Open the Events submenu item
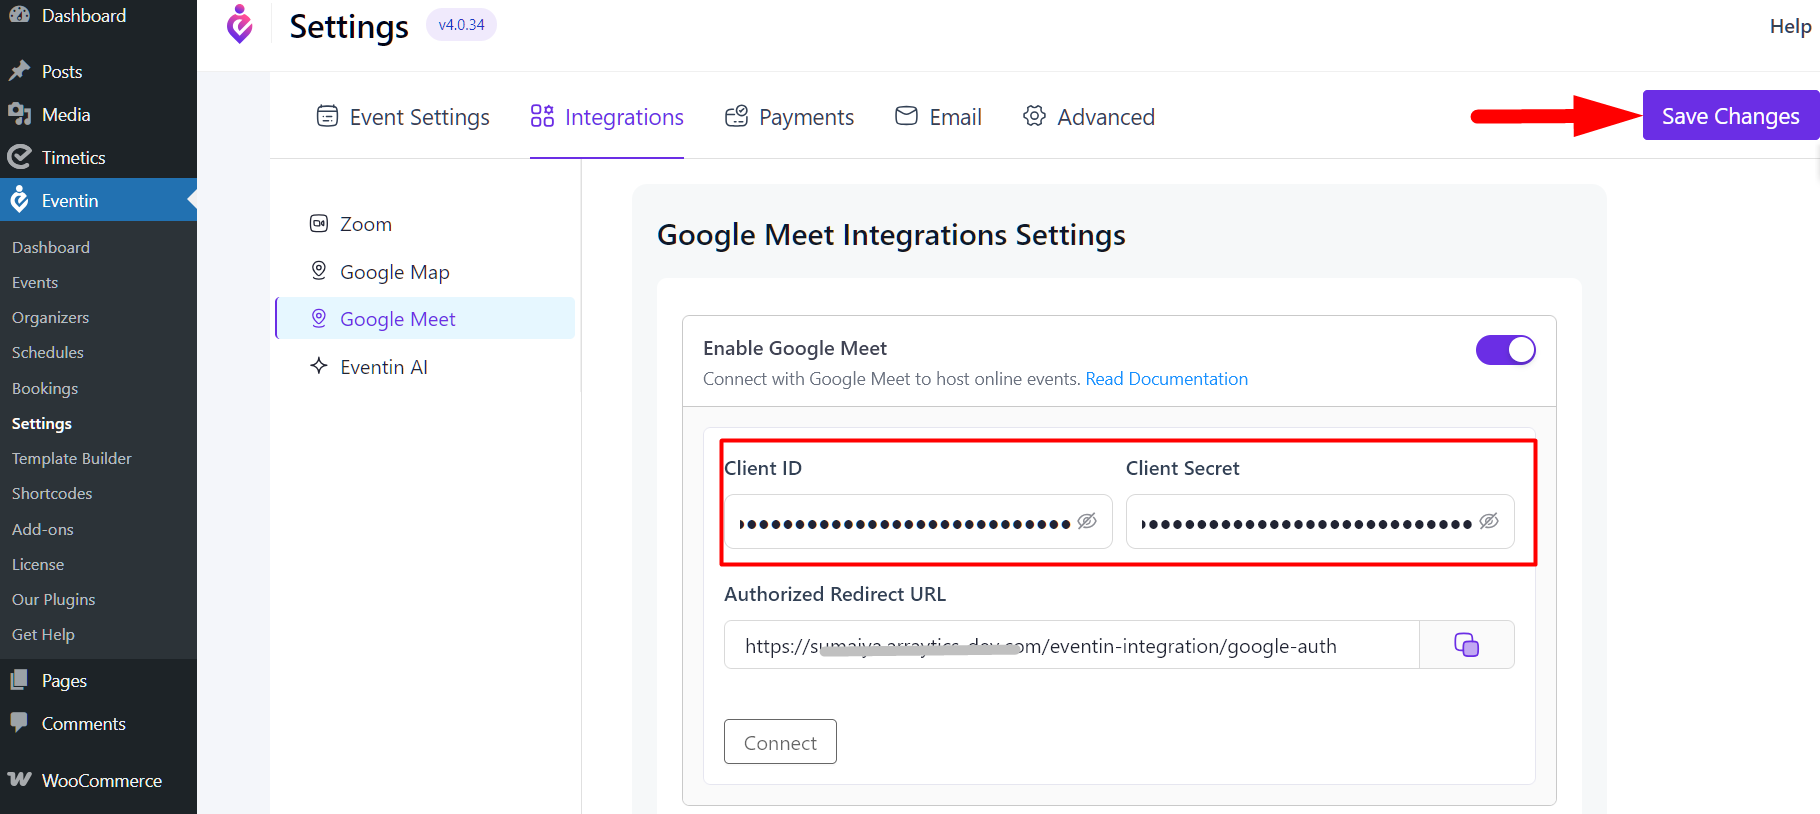The width and height of the screenshot is (1820, 814). tap(35, 282)
